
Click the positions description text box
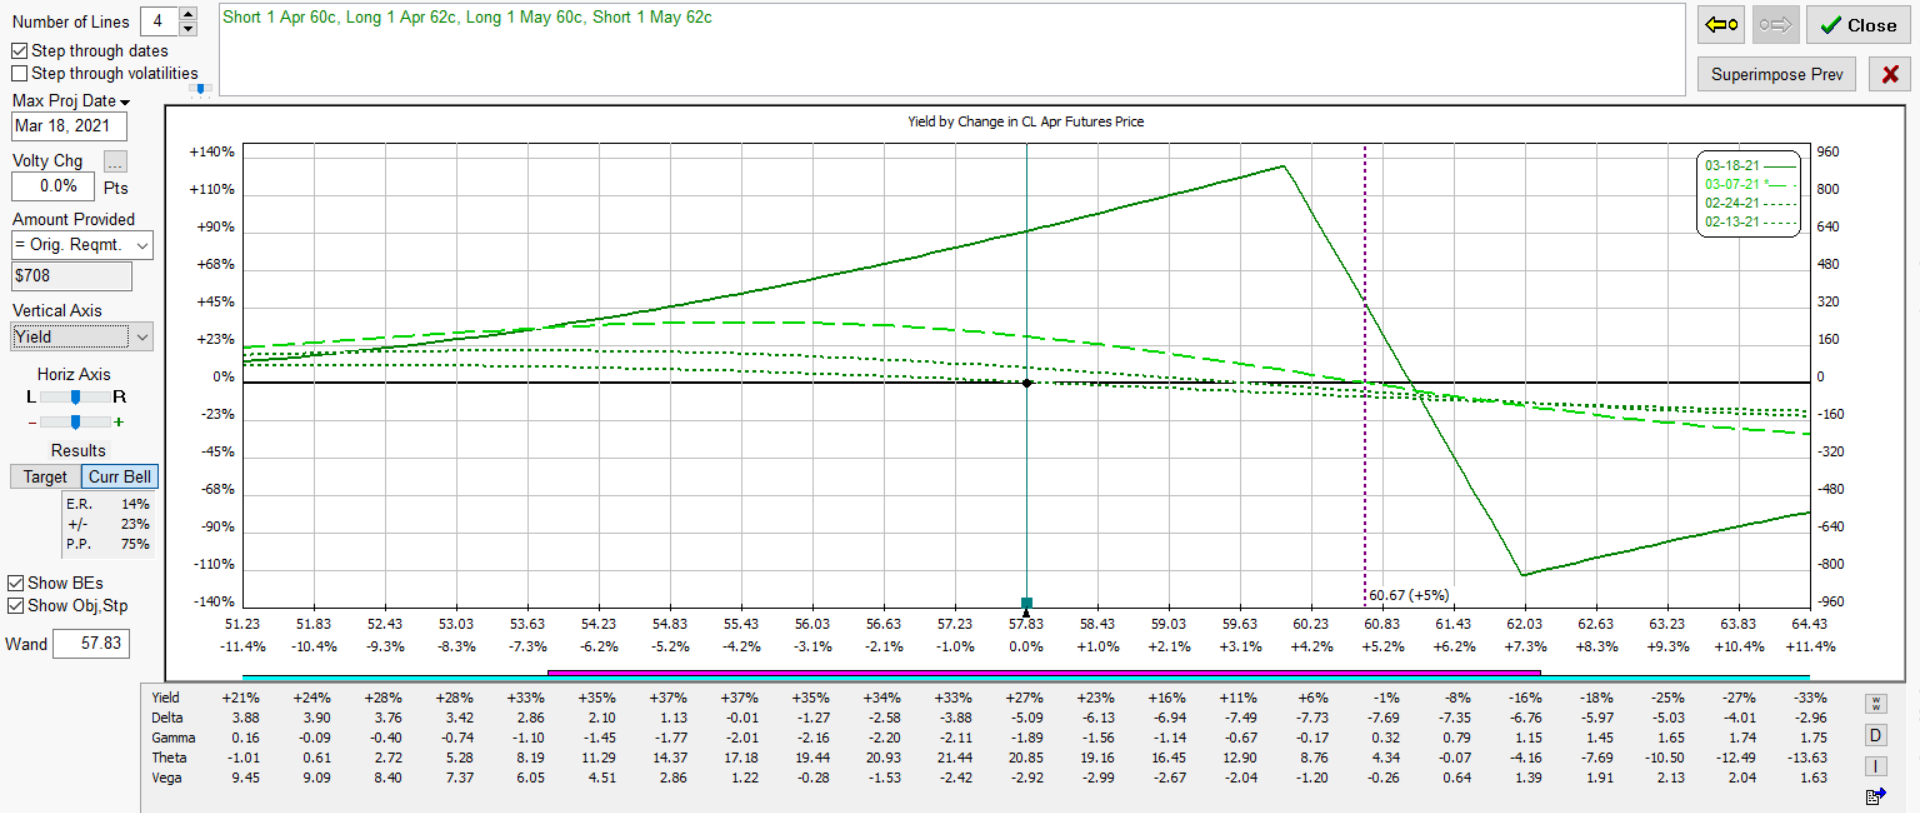951,50
